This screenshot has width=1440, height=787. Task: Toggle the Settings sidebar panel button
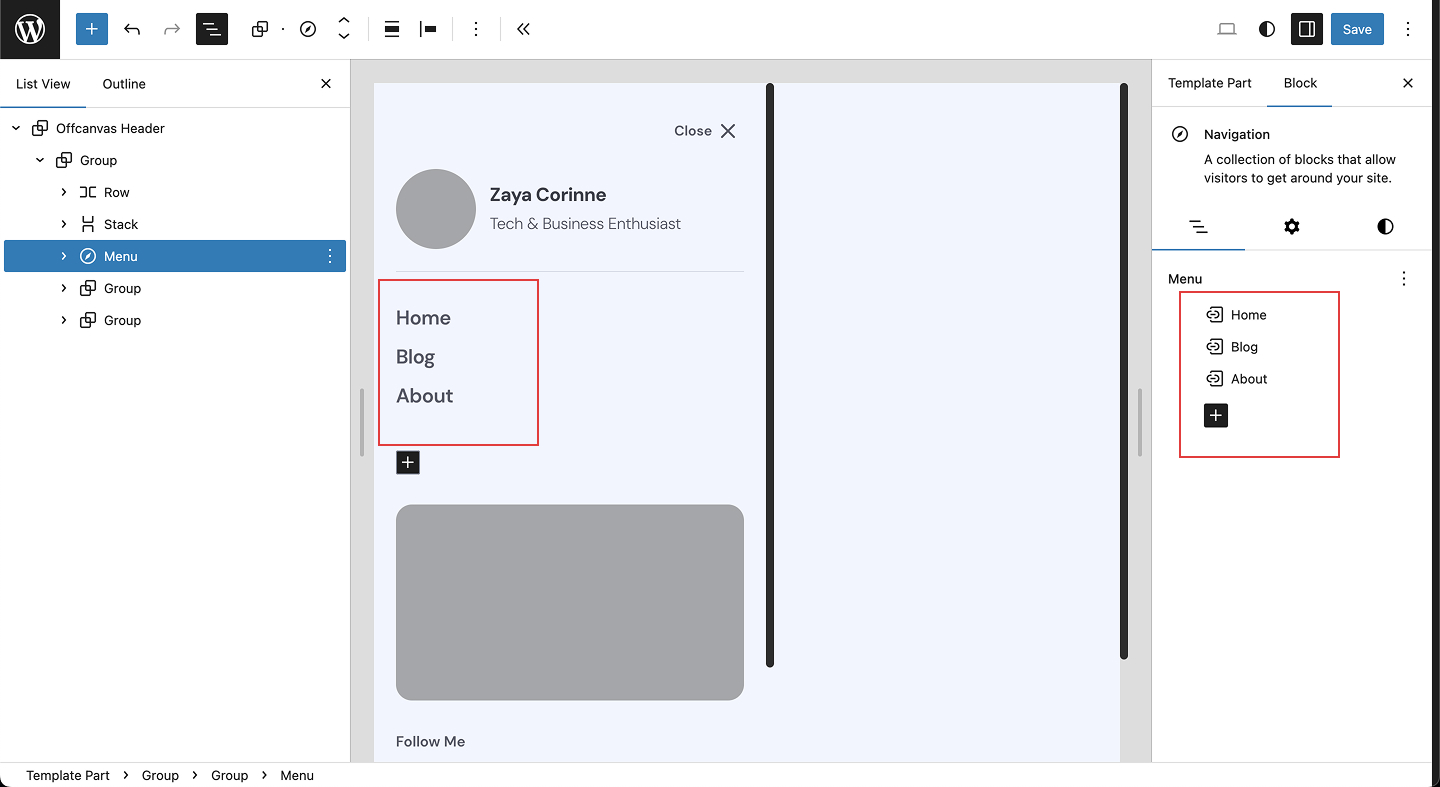1306,29
